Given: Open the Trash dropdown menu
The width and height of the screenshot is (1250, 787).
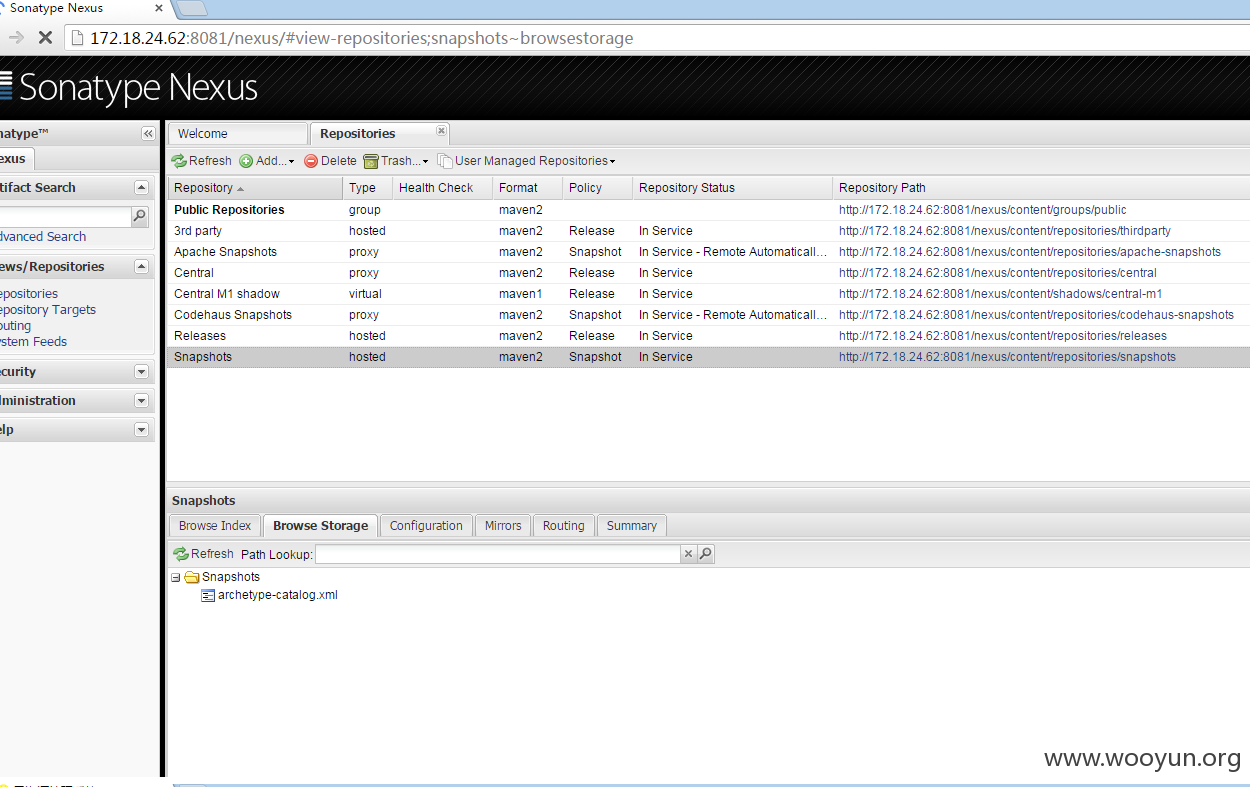Looking at the screenshot, I should point(396,161).
